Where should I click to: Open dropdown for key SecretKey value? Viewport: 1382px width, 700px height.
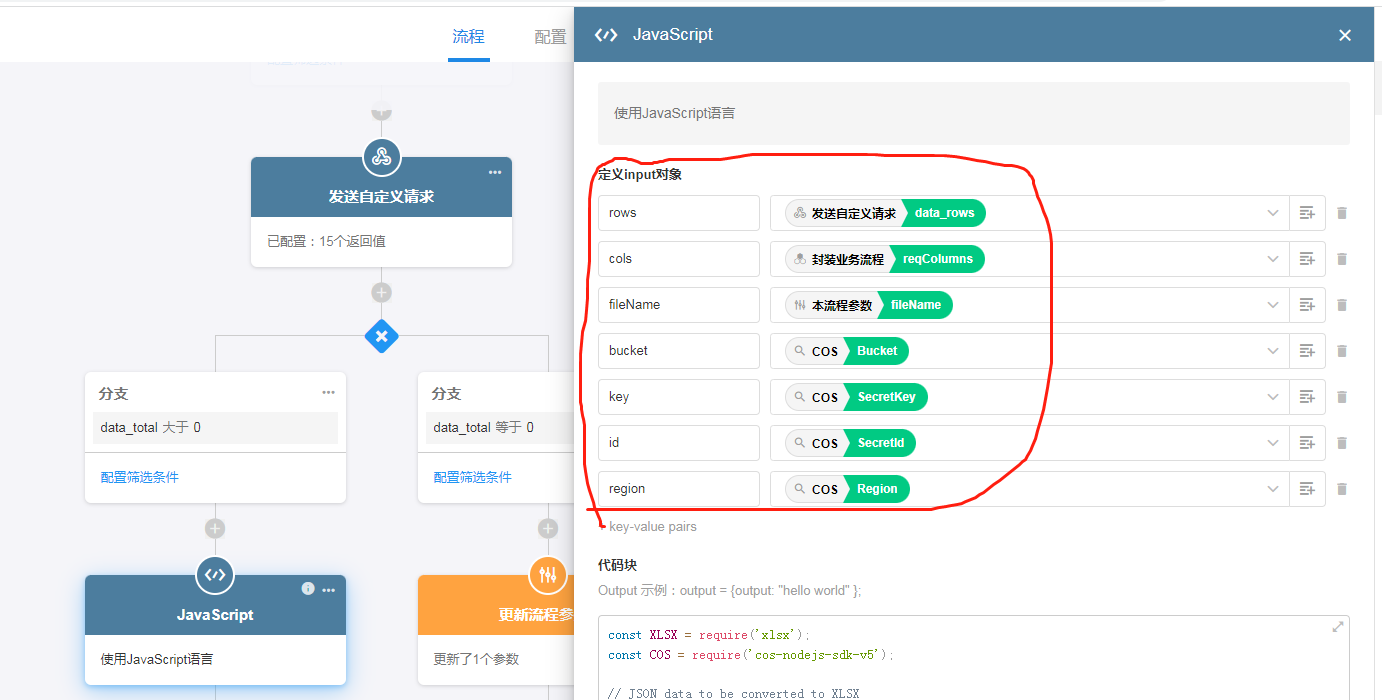pyautogui.click(x=1273, y=397)
